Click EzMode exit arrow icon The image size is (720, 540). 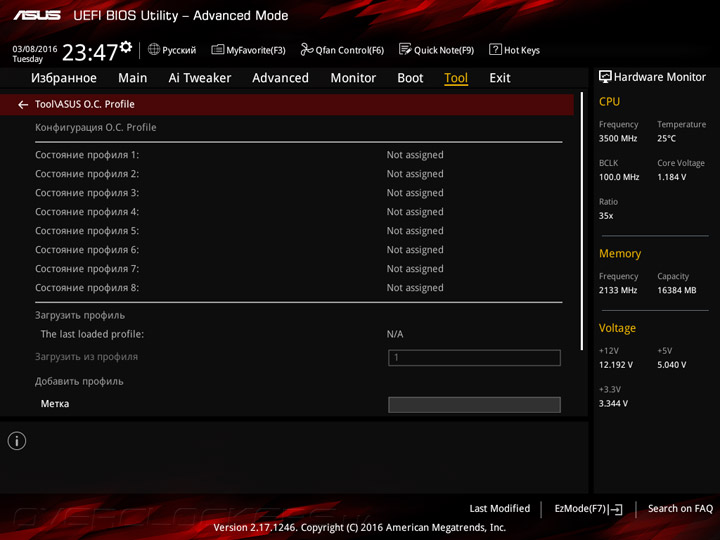coord(616,509)
